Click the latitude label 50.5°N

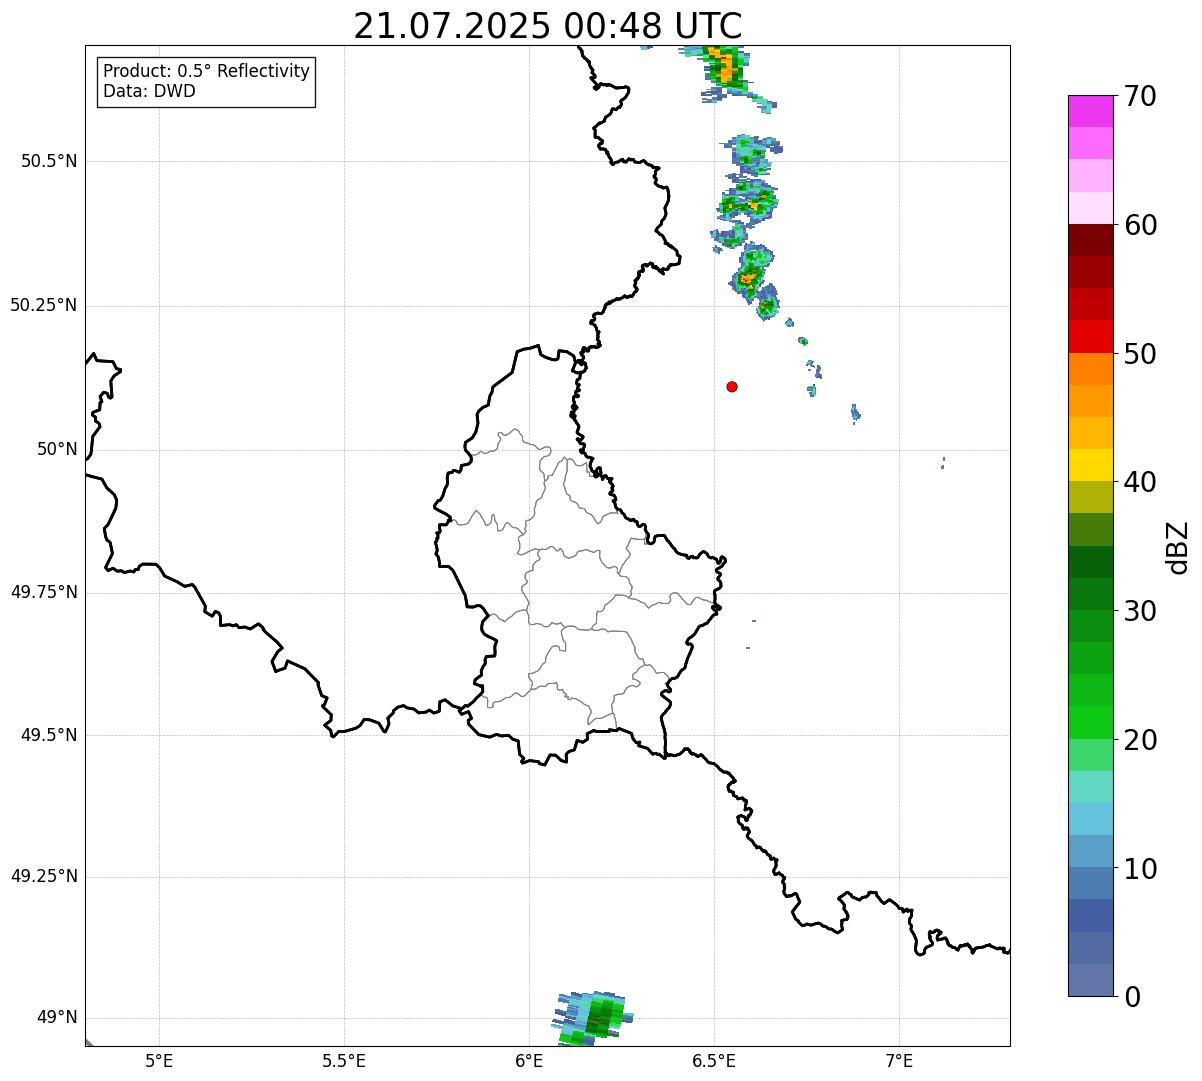(48, 161)
